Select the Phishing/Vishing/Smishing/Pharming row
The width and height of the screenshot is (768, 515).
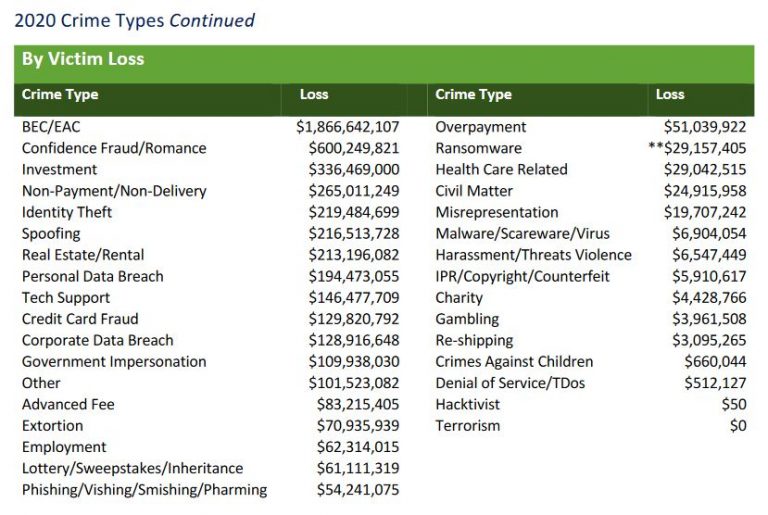tap(144, 490)
